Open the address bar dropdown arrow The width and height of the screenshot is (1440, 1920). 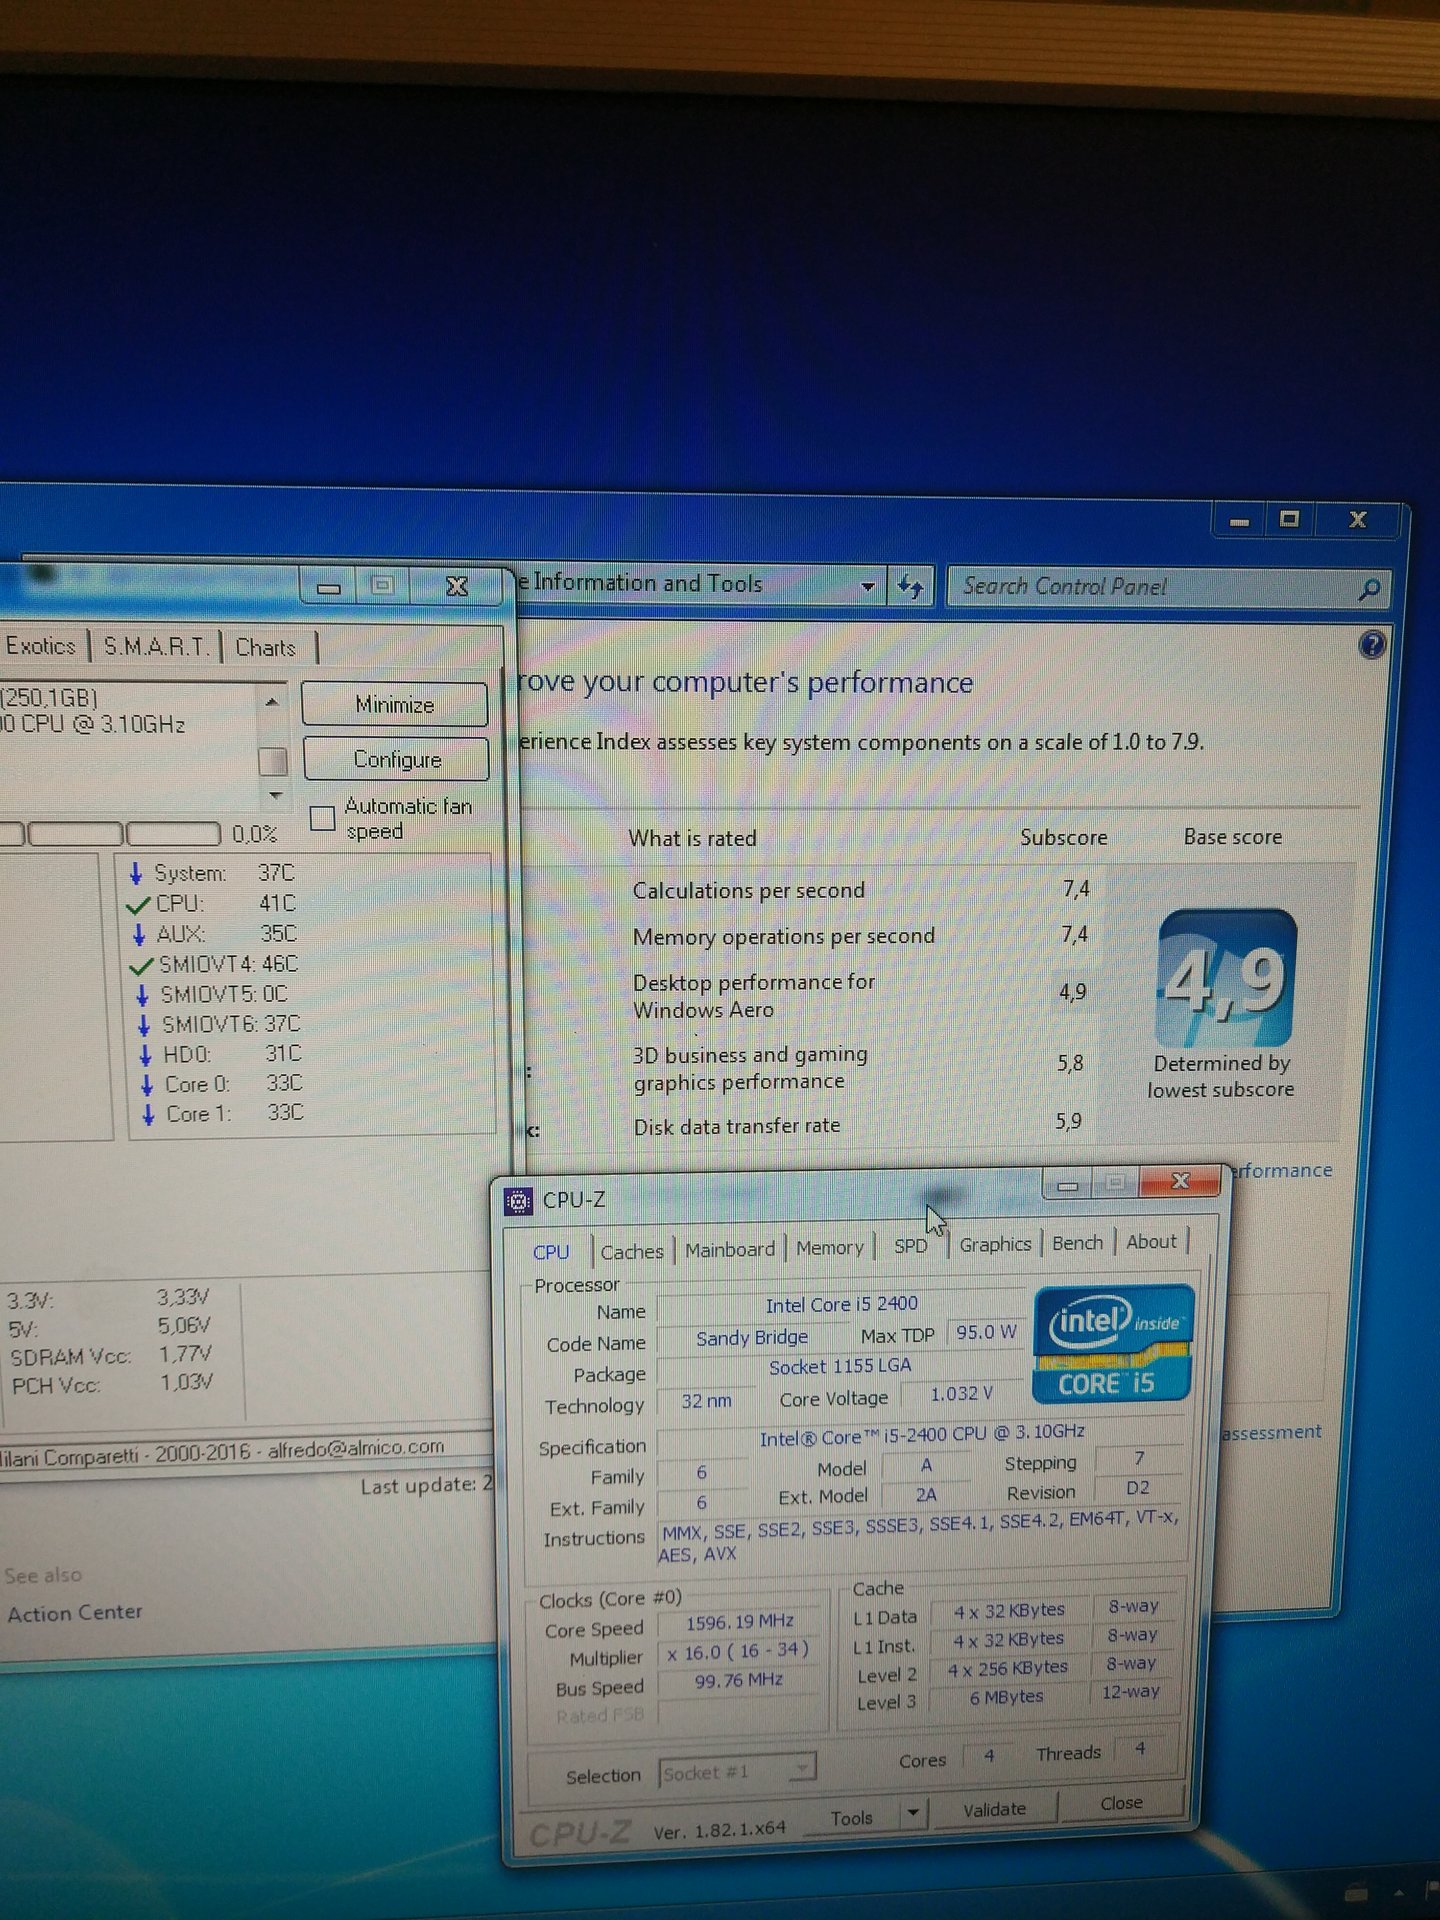coord(867,587)
